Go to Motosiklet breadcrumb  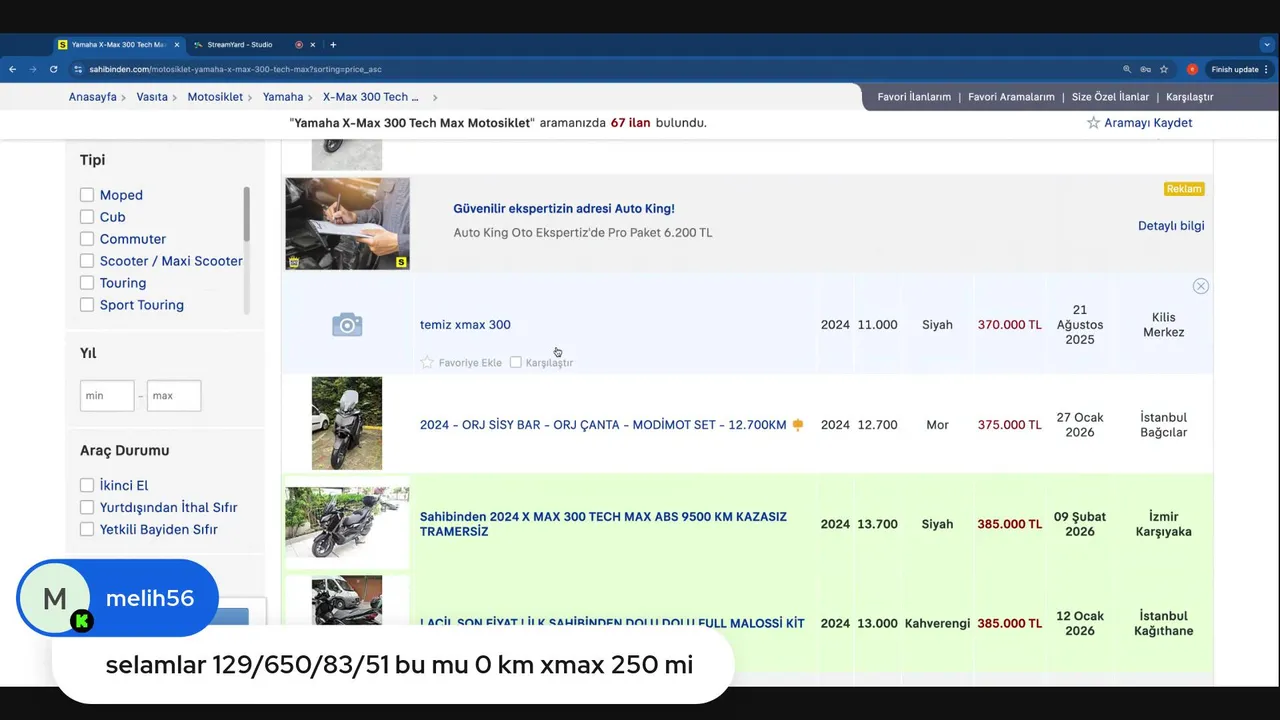coord(215,97)
